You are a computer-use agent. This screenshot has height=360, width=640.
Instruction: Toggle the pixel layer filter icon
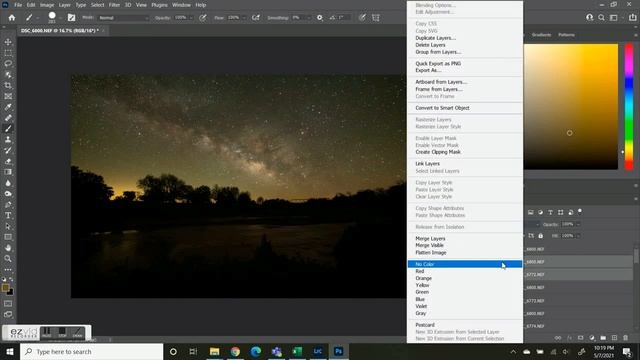530,212
